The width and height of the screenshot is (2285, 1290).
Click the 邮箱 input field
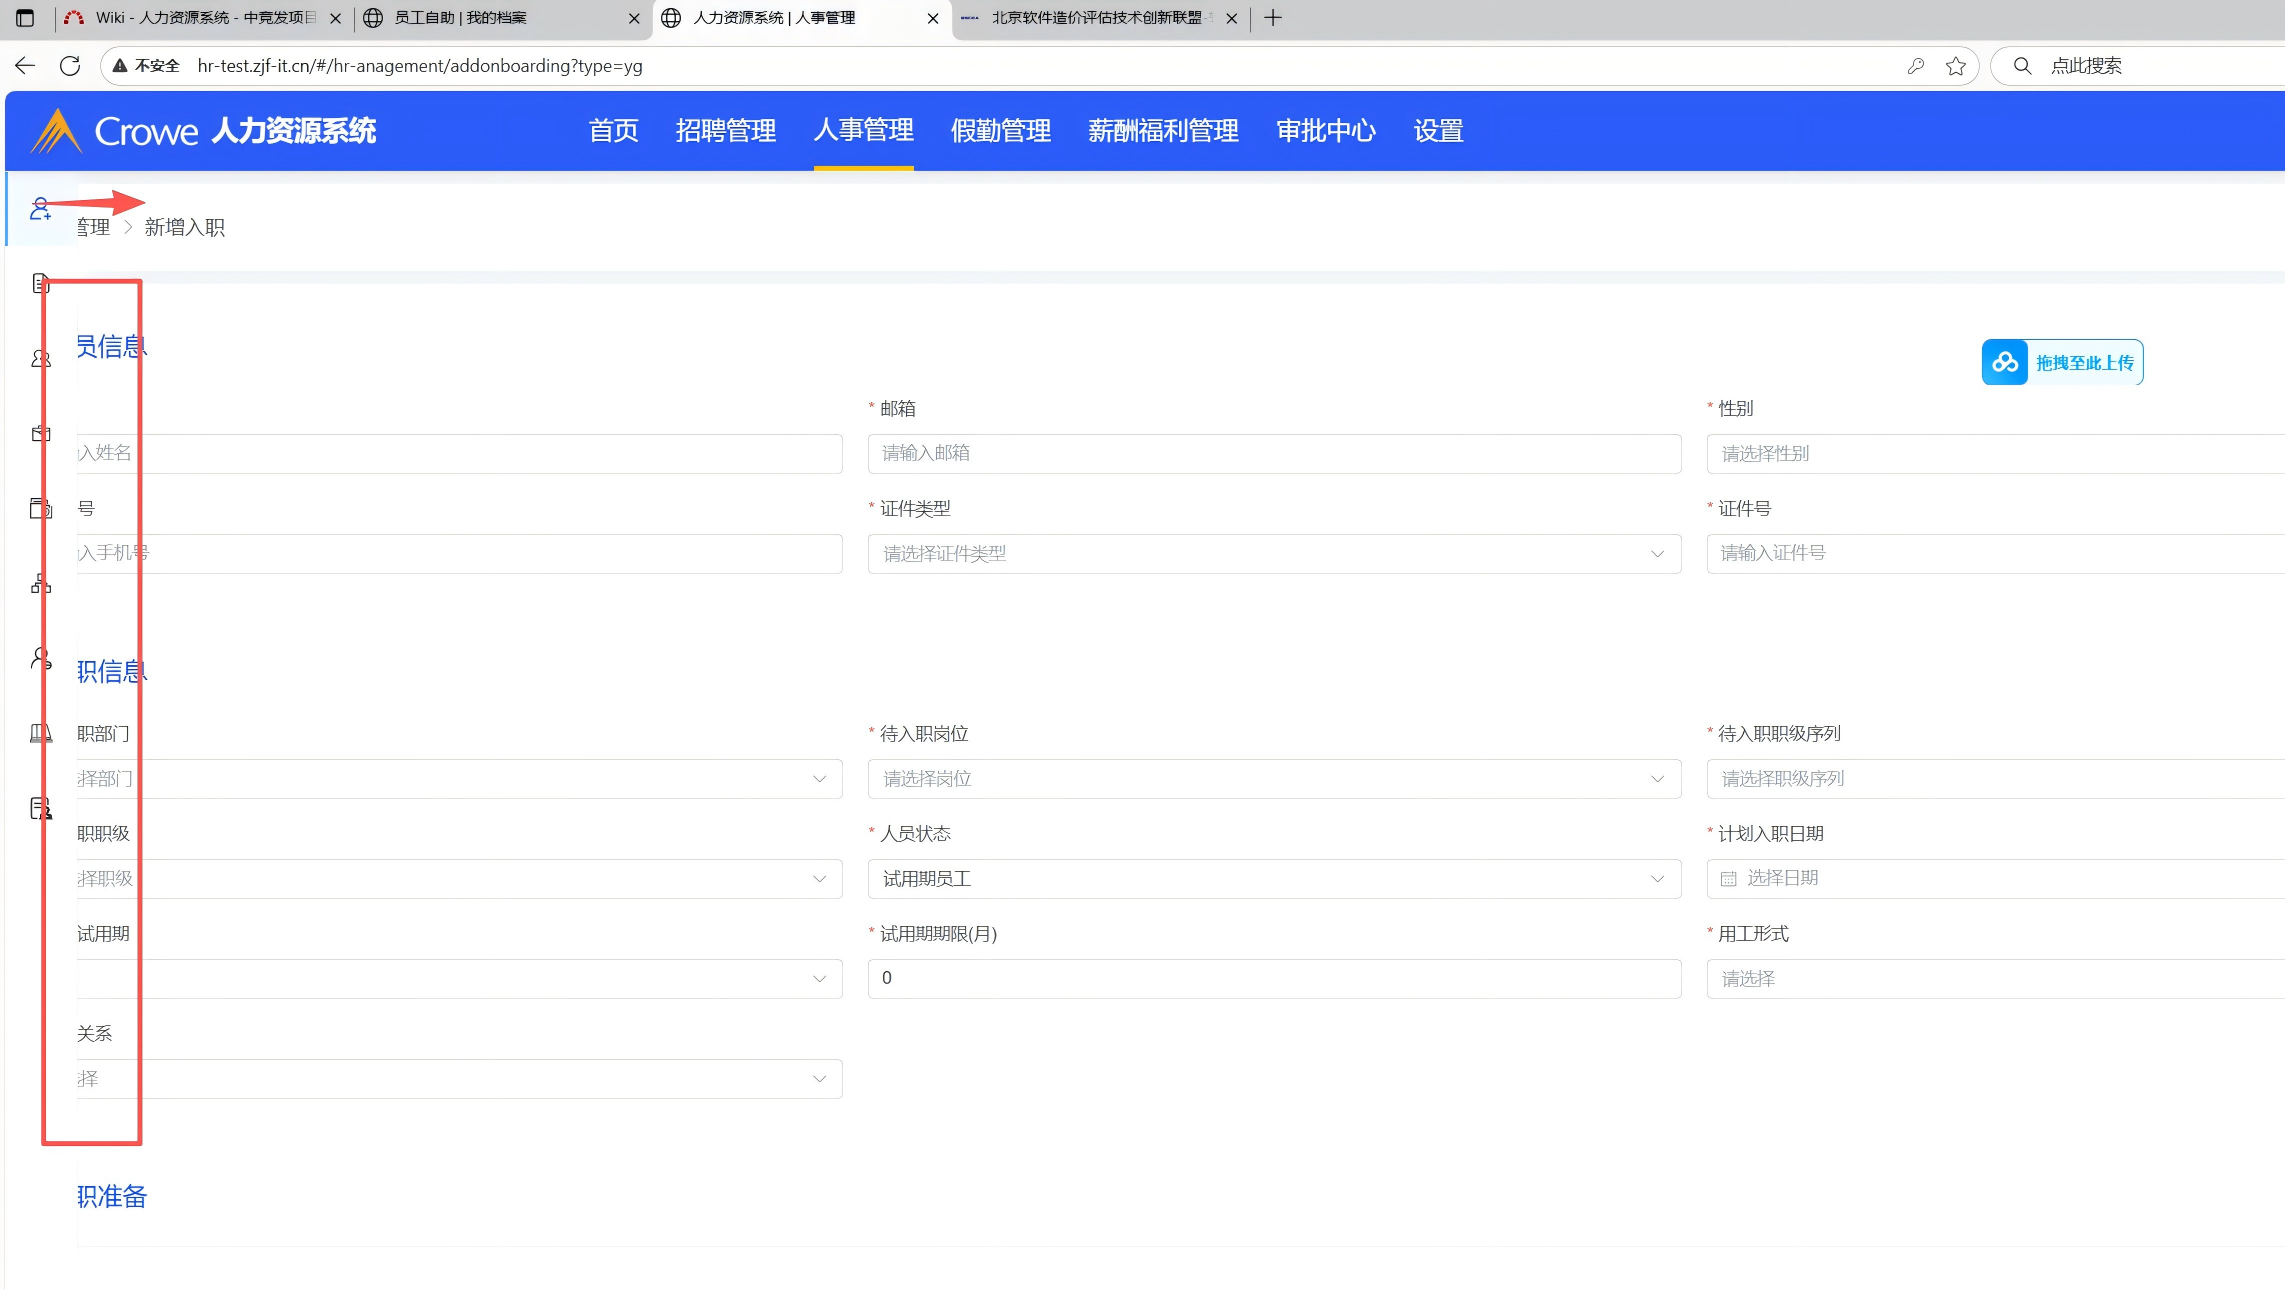point(1273,454)
